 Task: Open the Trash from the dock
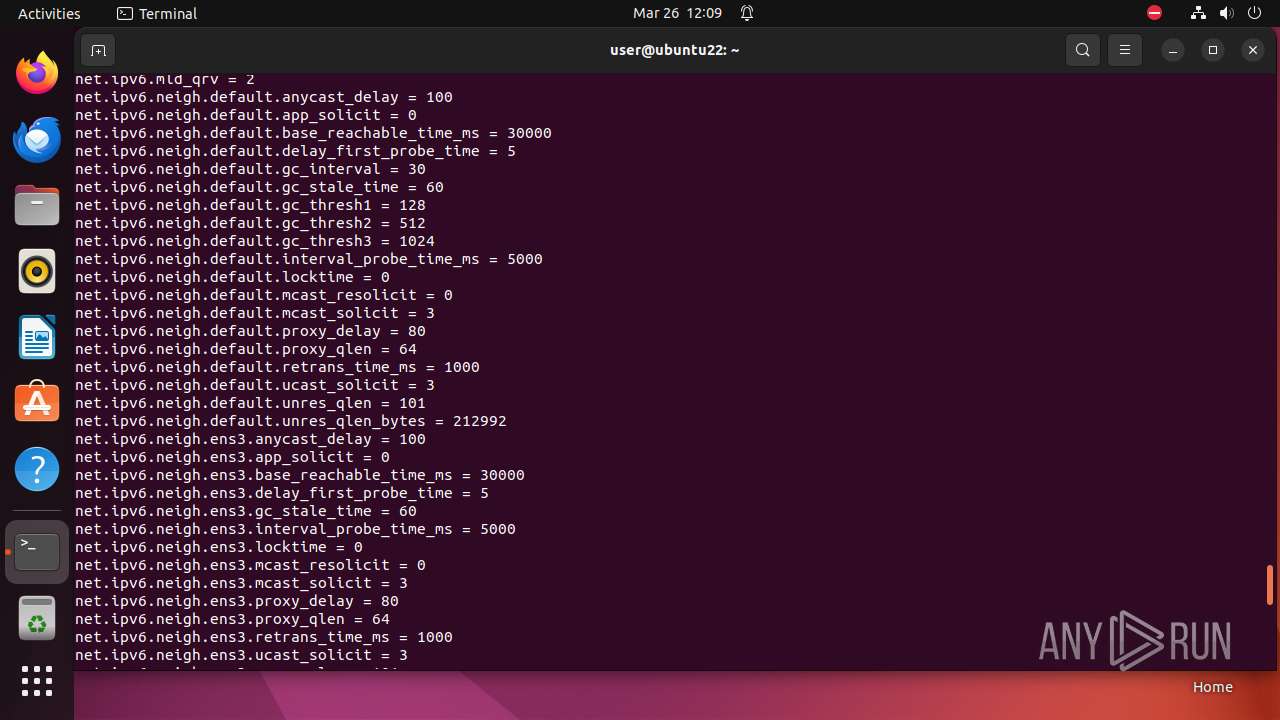(x=37, y=618)
